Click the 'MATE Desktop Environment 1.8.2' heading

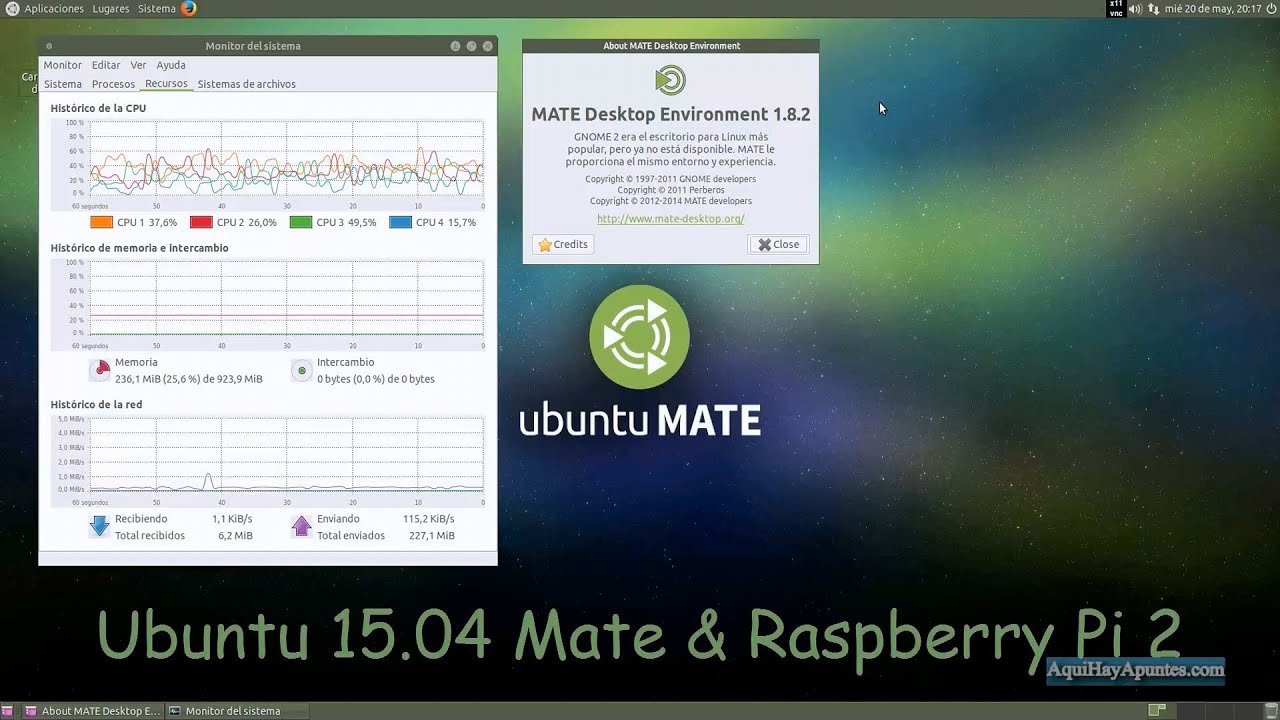tap(671, 114)
